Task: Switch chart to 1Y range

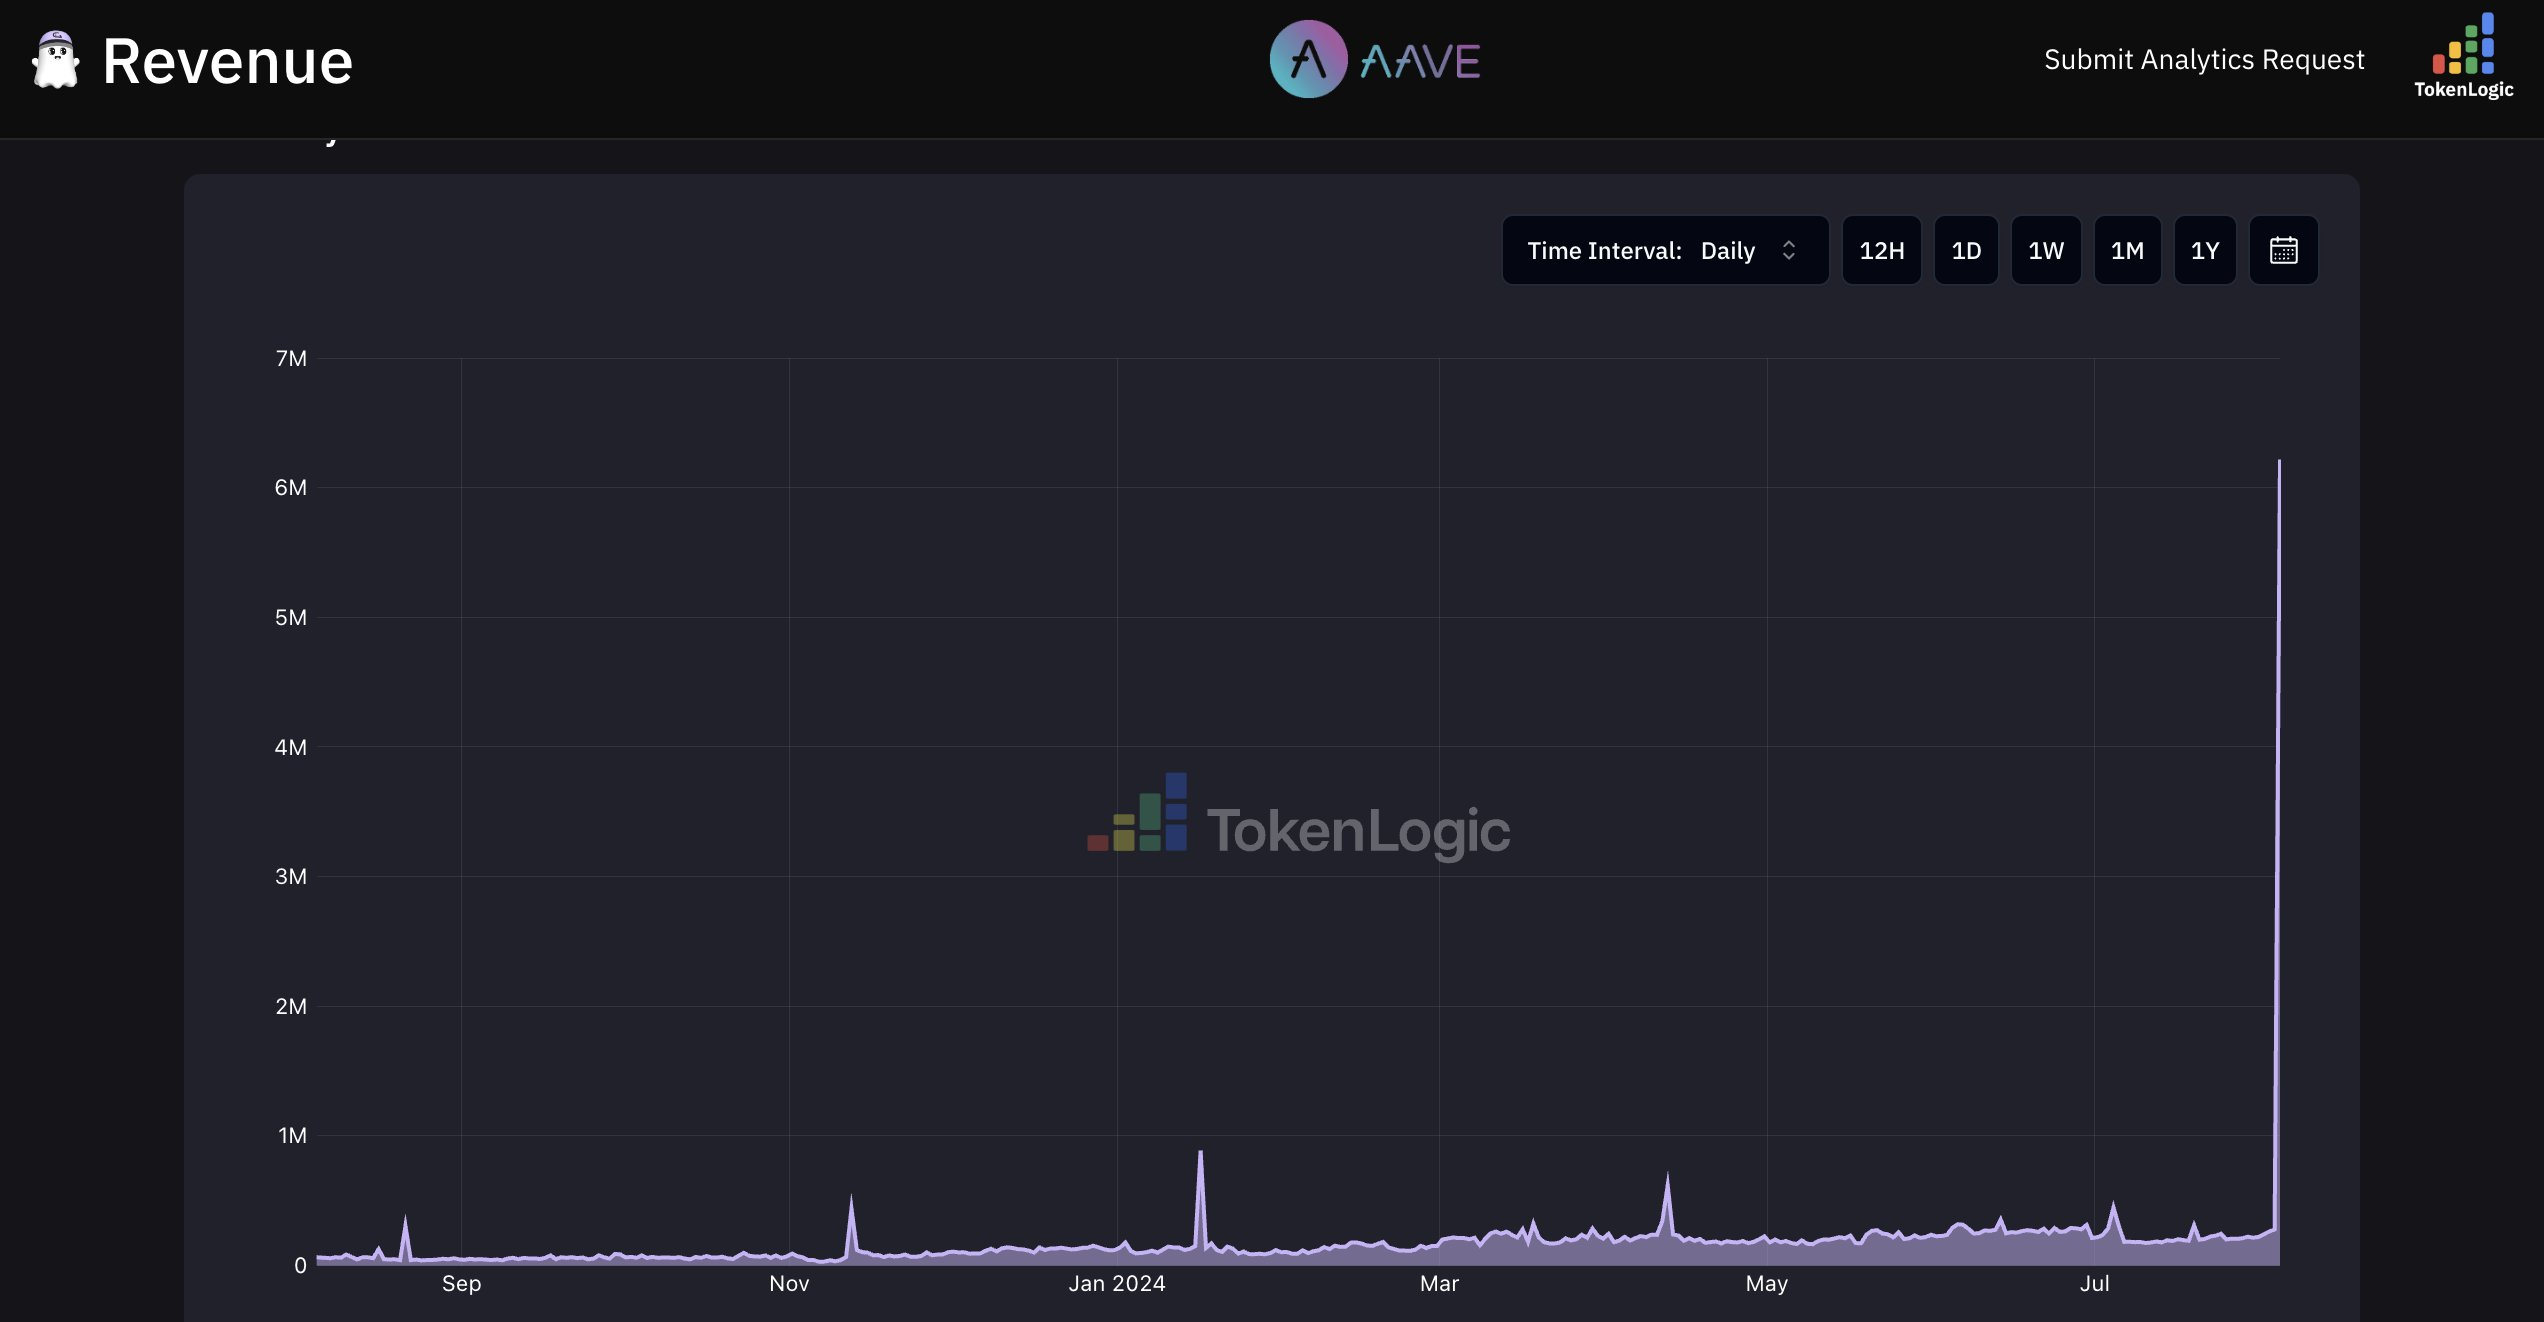Action: pos(2205,250)
